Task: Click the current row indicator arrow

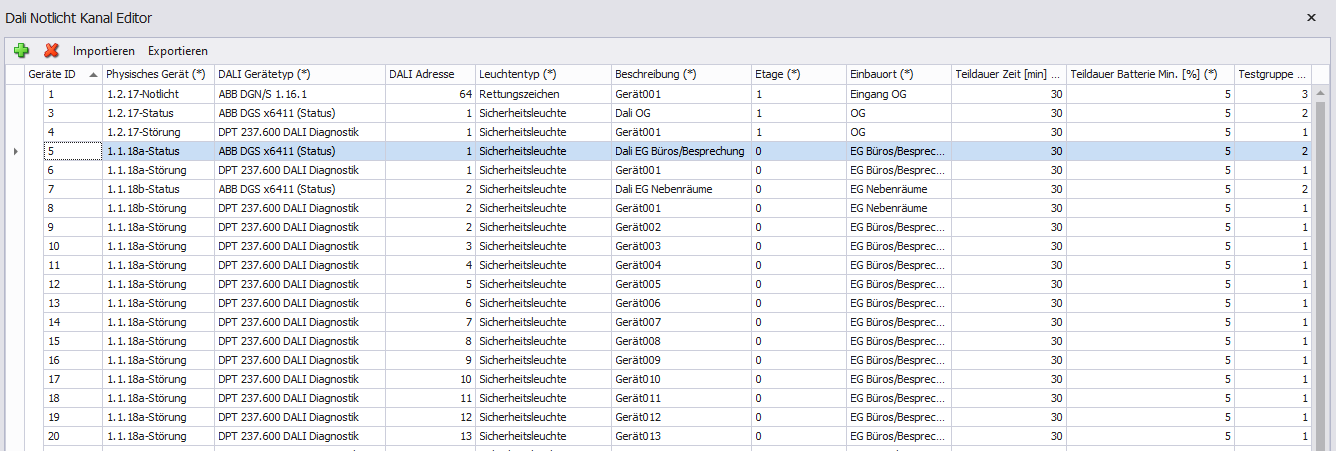Action: (14, 151)
